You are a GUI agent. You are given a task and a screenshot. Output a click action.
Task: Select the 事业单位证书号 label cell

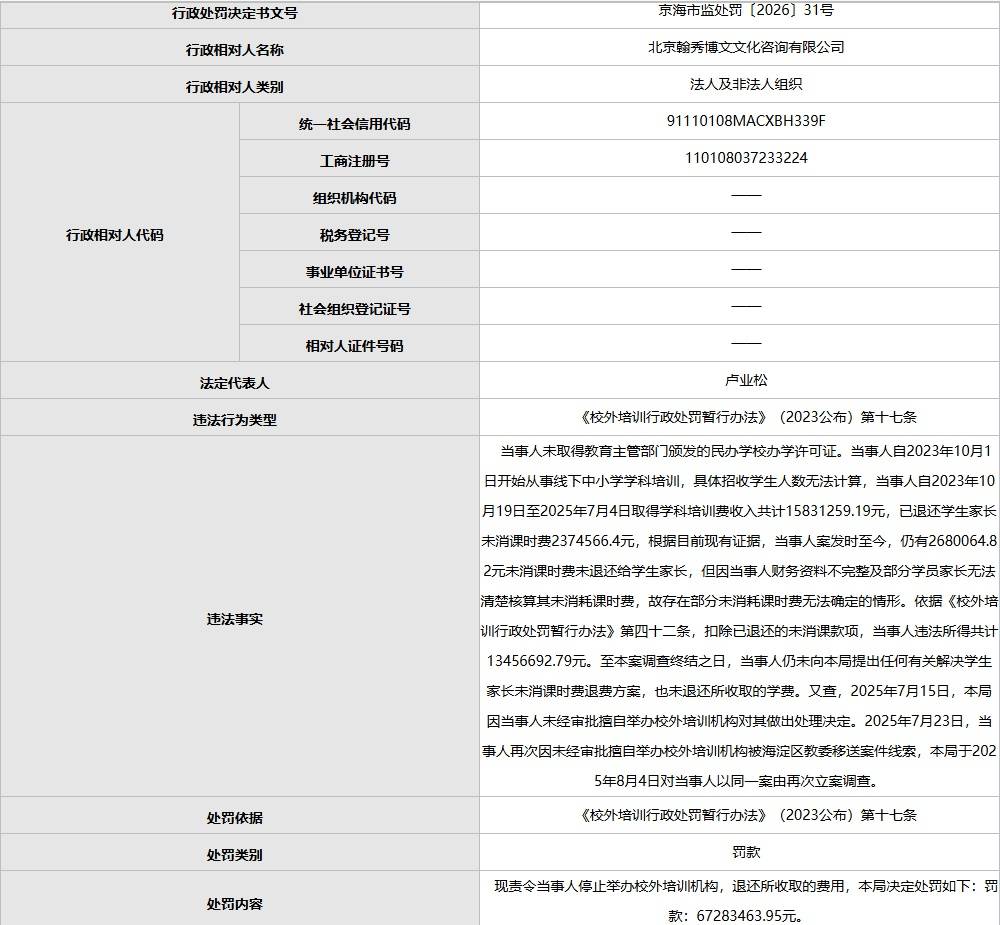pos(354,272)
